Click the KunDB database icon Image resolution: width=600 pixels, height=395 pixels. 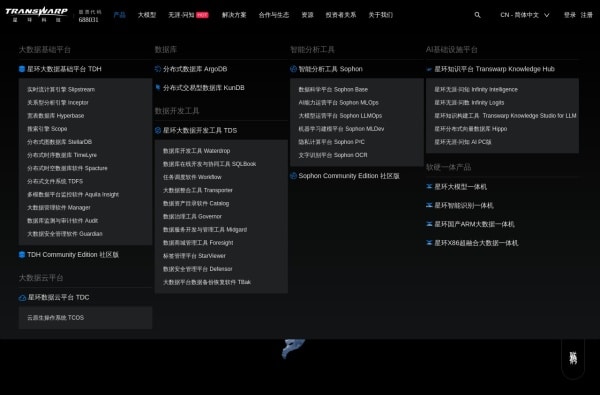click(158, 88)
